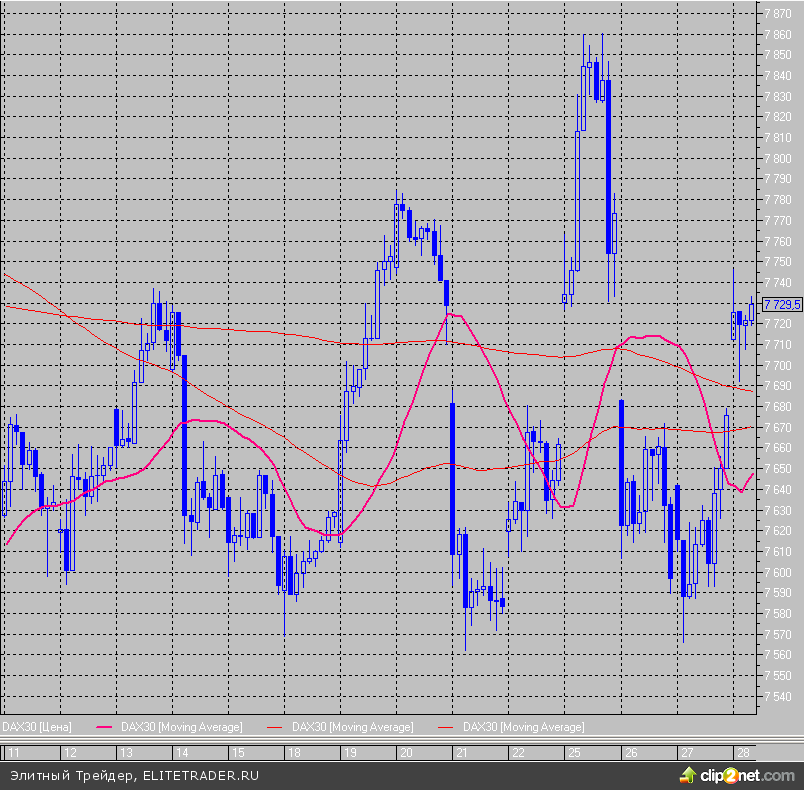Screen dimensions: 804x790
Task: Click date marker 25 on the time axis
Action: 574,752
